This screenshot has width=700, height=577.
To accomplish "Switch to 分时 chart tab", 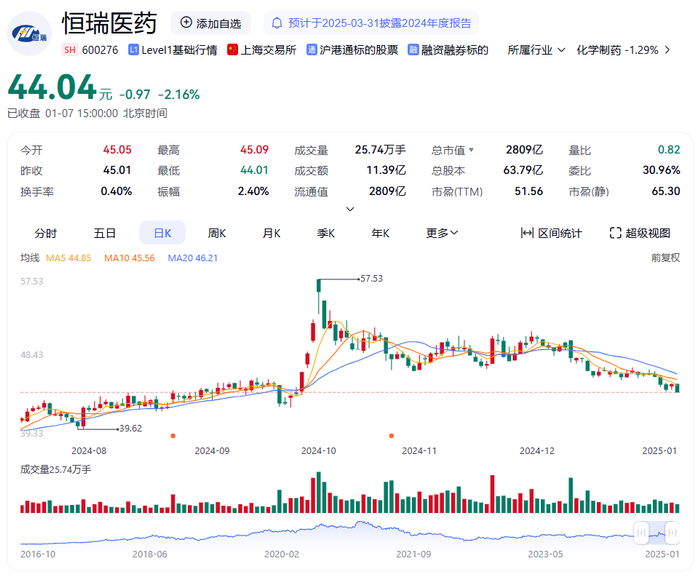I will coord(46,233).
